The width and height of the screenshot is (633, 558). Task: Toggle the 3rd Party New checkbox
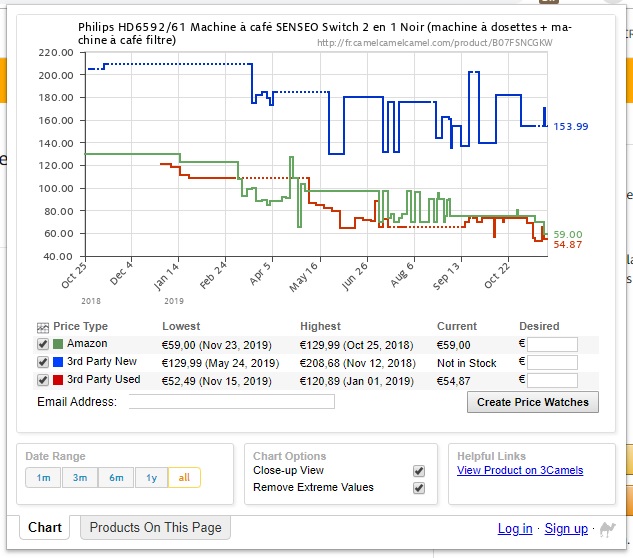click(43, 362)
